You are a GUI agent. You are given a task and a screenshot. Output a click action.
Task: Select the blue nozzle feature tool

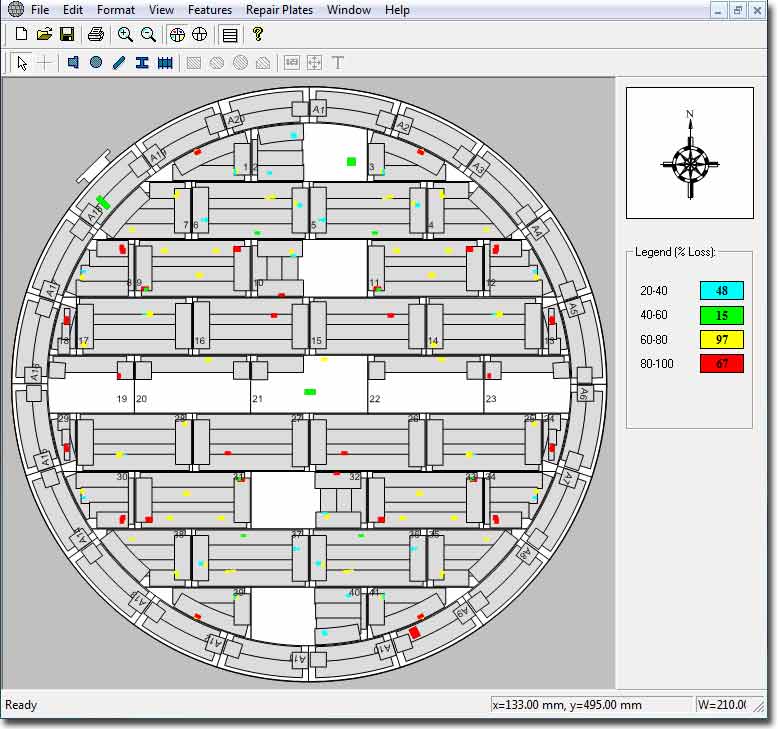73,63
